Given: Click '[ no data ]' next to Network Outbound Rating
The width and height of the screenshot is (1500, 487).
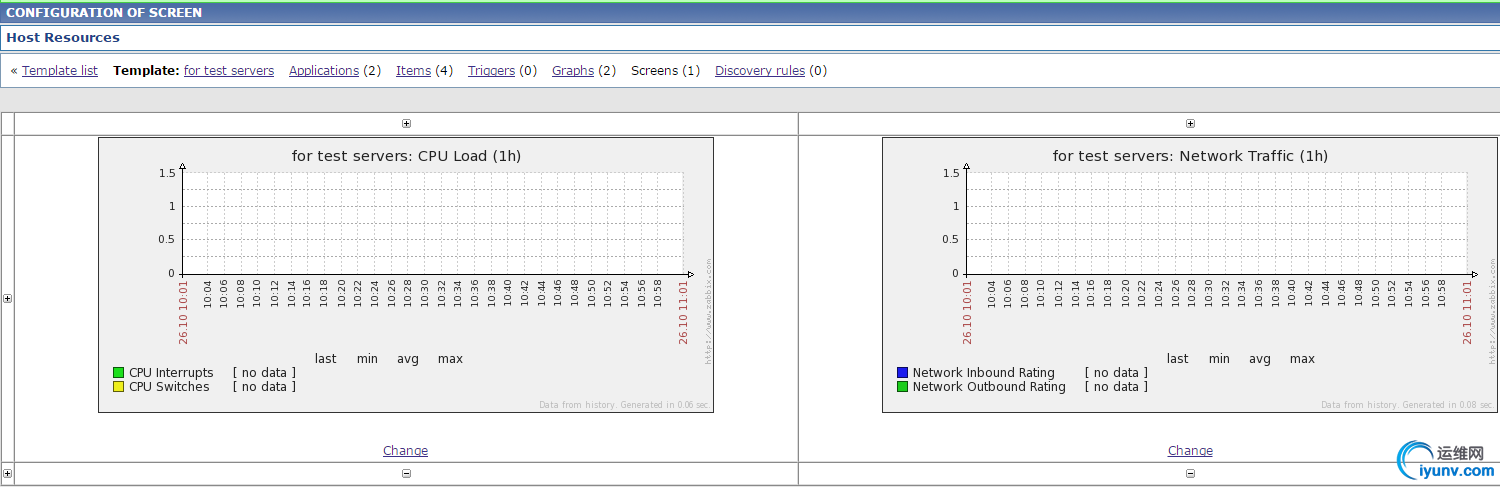Looking at the screenshot, I should click(x=1116, y=387).
